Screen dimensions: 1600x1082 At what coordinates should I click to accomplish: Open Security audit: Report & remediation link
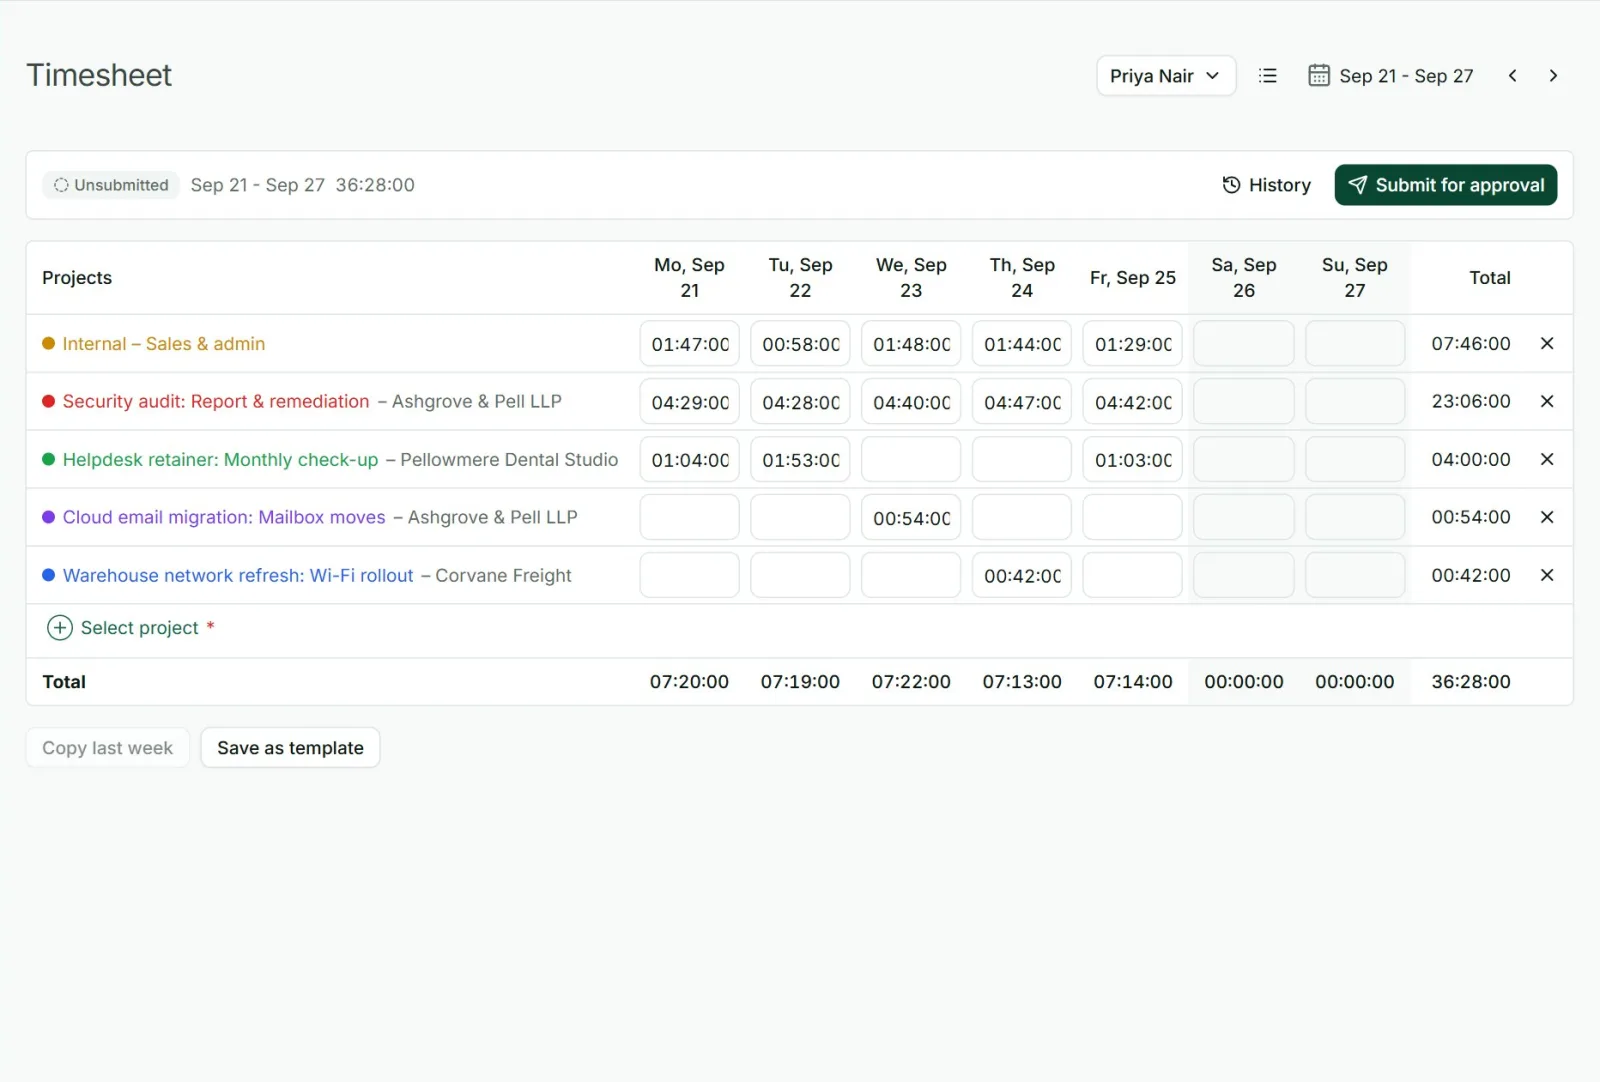pyautogui.click(x=216, y=401)
